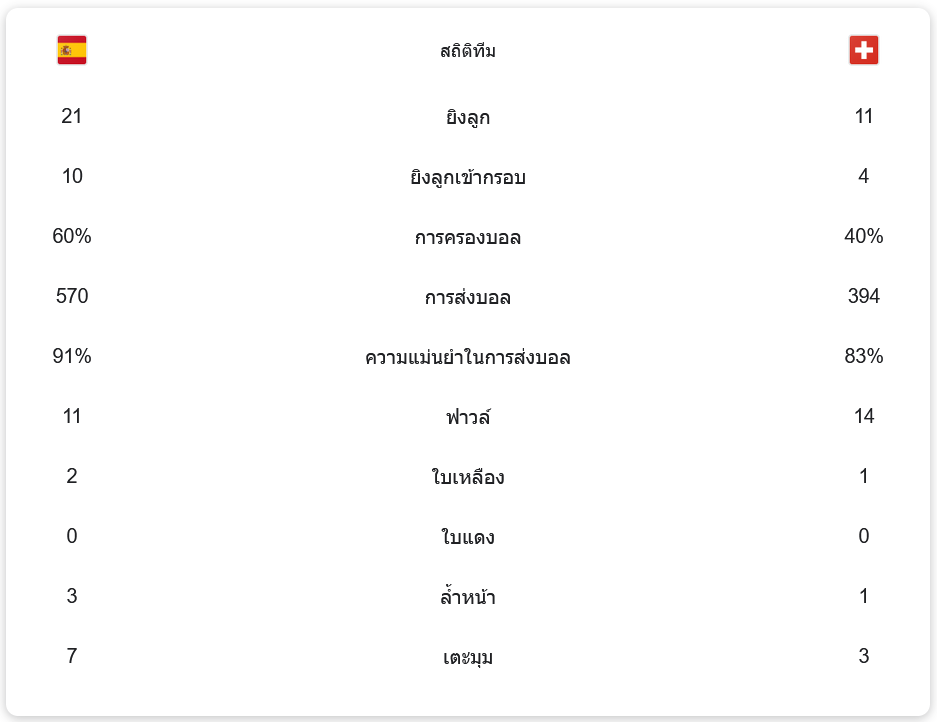Select the ยิงลูกเข้ากรอบ stat label
The height and width of the screenshot is (722, 937).
point(468,178)
